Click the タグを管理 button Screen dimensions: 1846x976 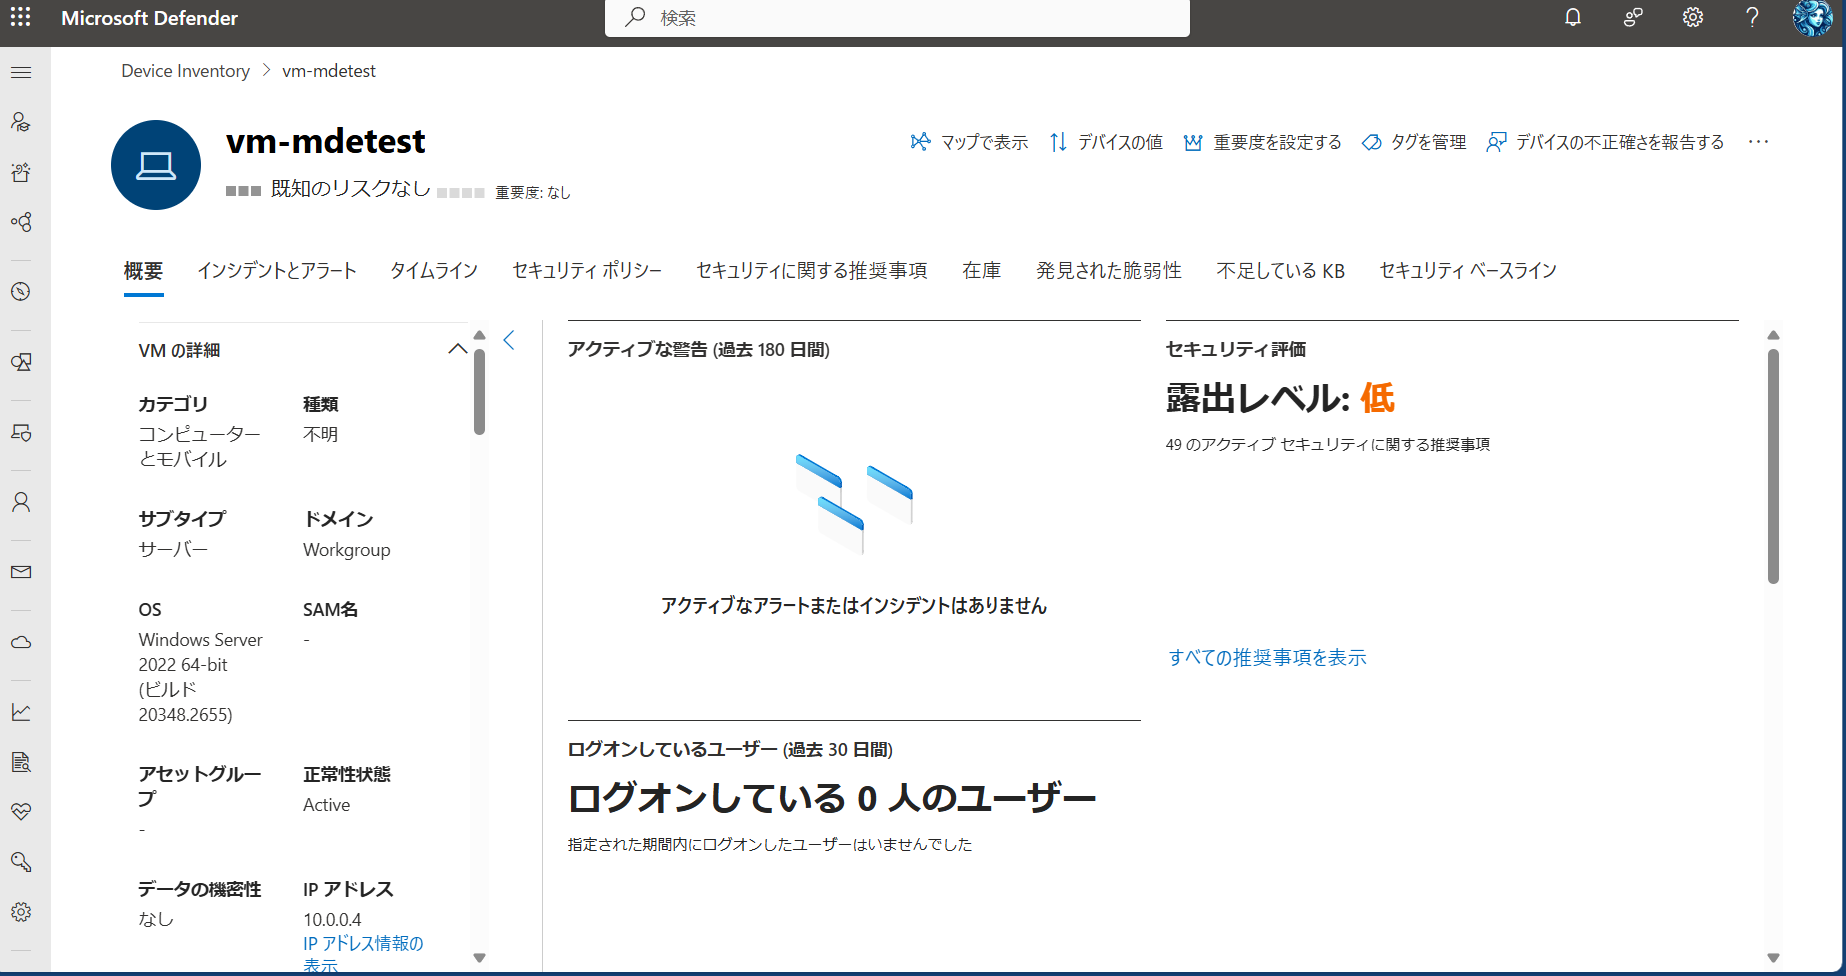(1414, 142)
